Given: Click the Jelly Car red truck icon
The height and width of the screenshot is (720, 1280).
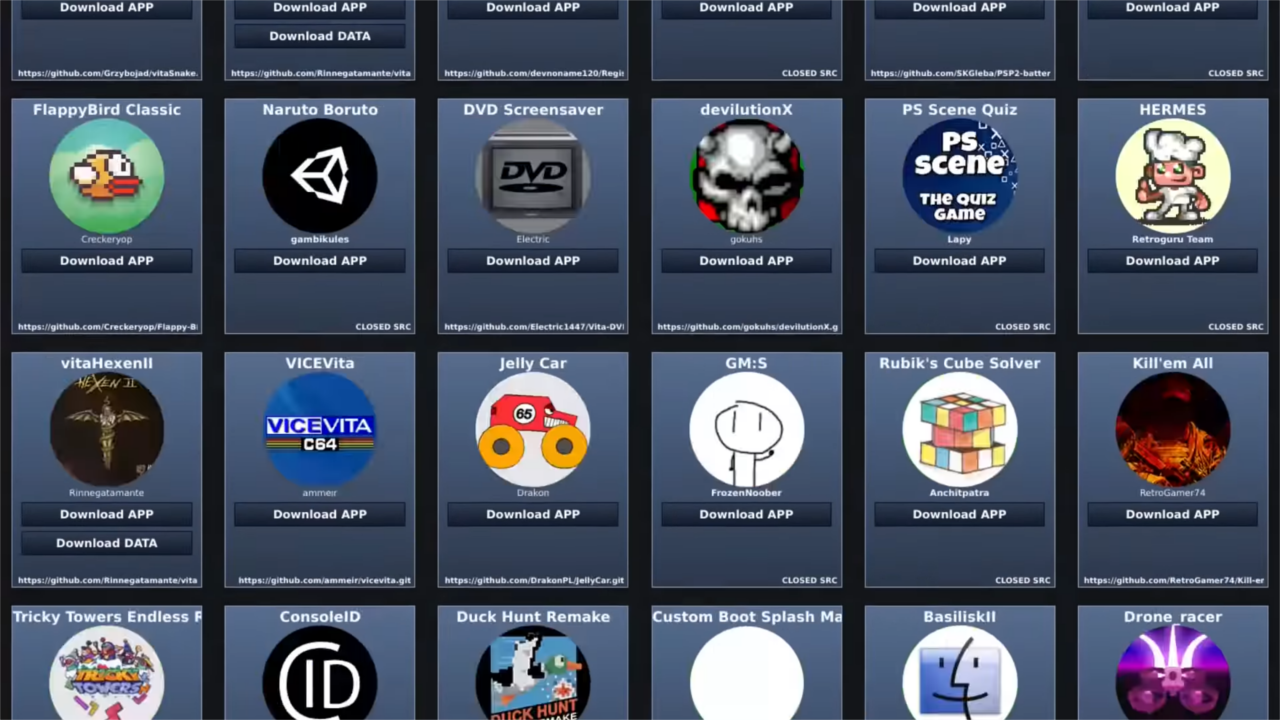Looking at the screenshot, I should pyautogui.click(x=532, y=429).
